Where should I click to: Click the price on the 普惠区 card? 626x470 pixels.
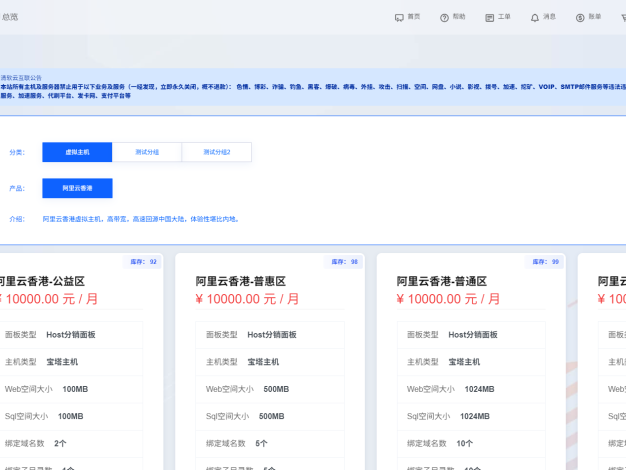(x=247, y=299)
